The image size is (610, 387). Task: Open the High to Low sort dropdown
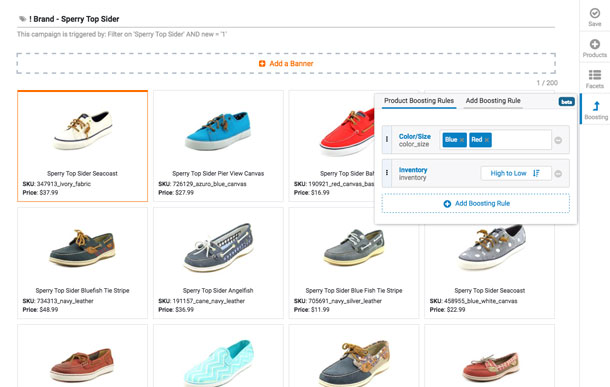516,173
